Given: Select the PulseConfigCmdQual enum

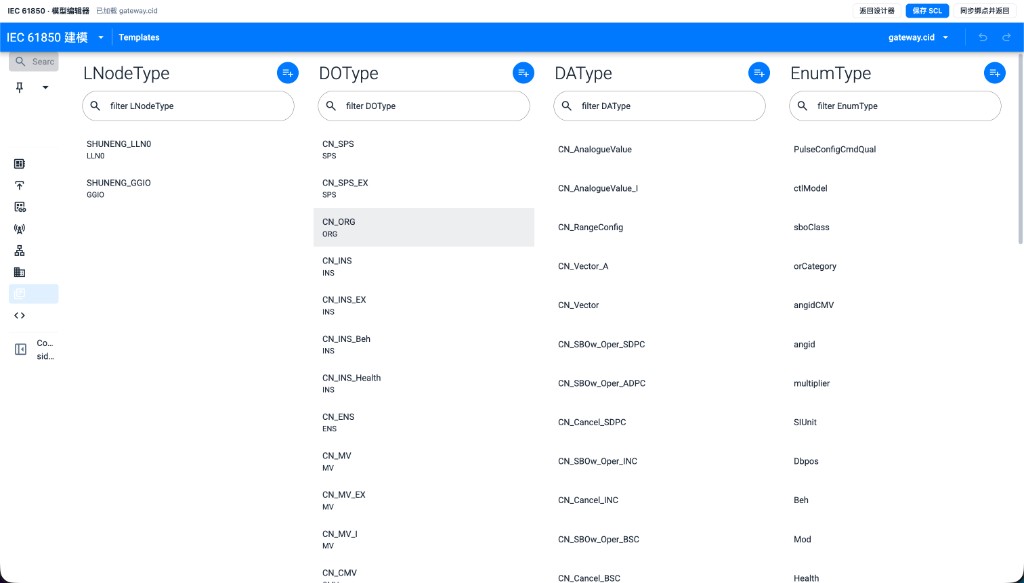Looking at the screenshot, I should (x=895, y=150).
